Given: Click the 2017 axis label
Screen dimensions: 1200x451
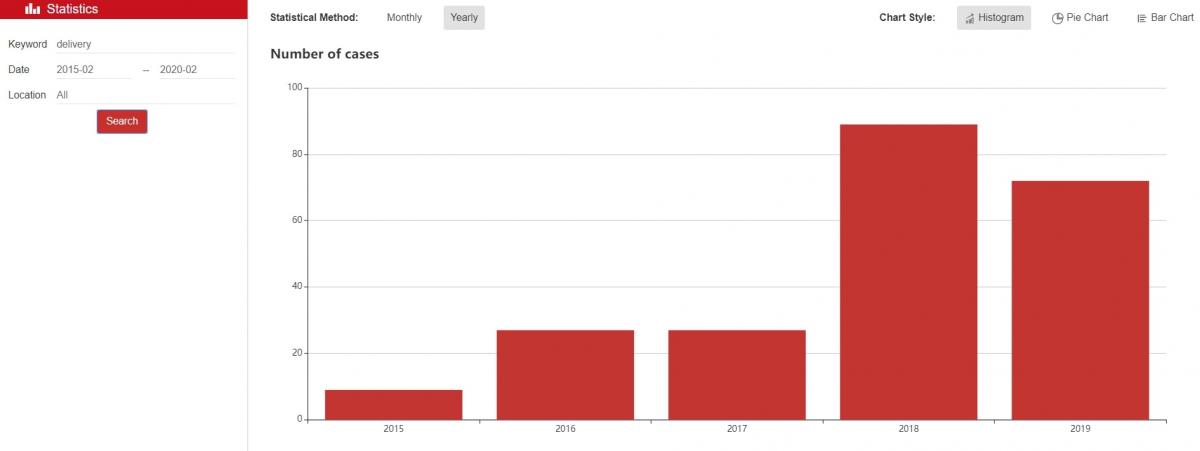Looking at the screenshot, I should point(737,429).
